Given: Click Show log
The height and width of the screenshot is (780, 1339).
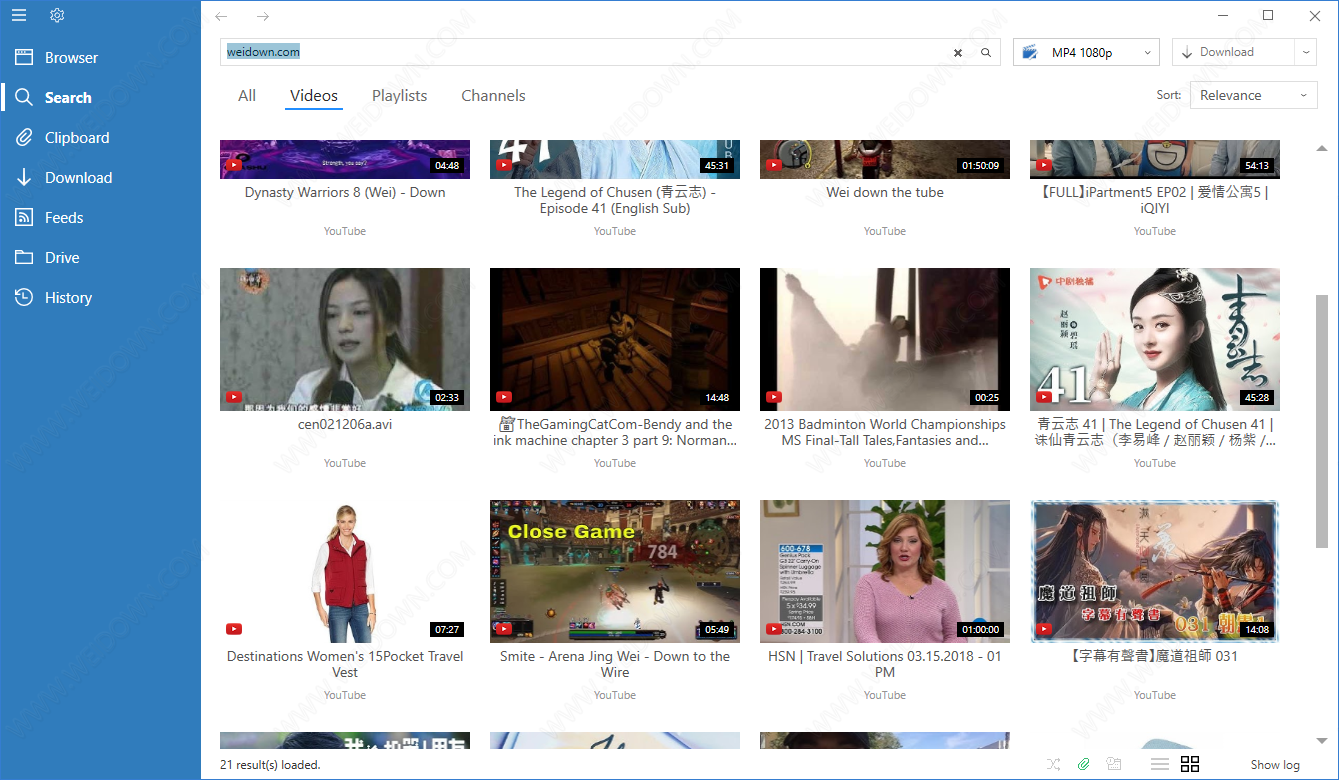Looking at the screenshot, I should (x=1275, y=765).
